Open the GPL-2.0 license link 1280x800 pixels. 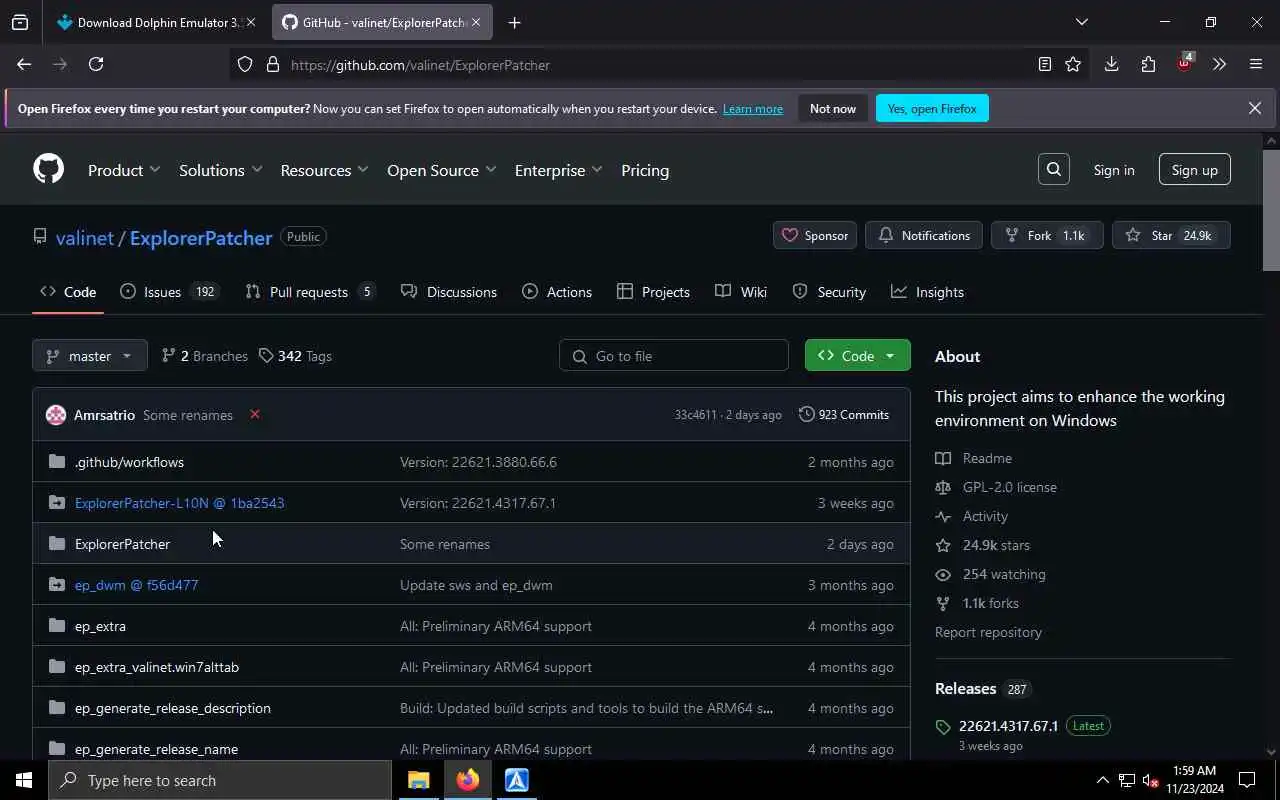(1009, 487)
